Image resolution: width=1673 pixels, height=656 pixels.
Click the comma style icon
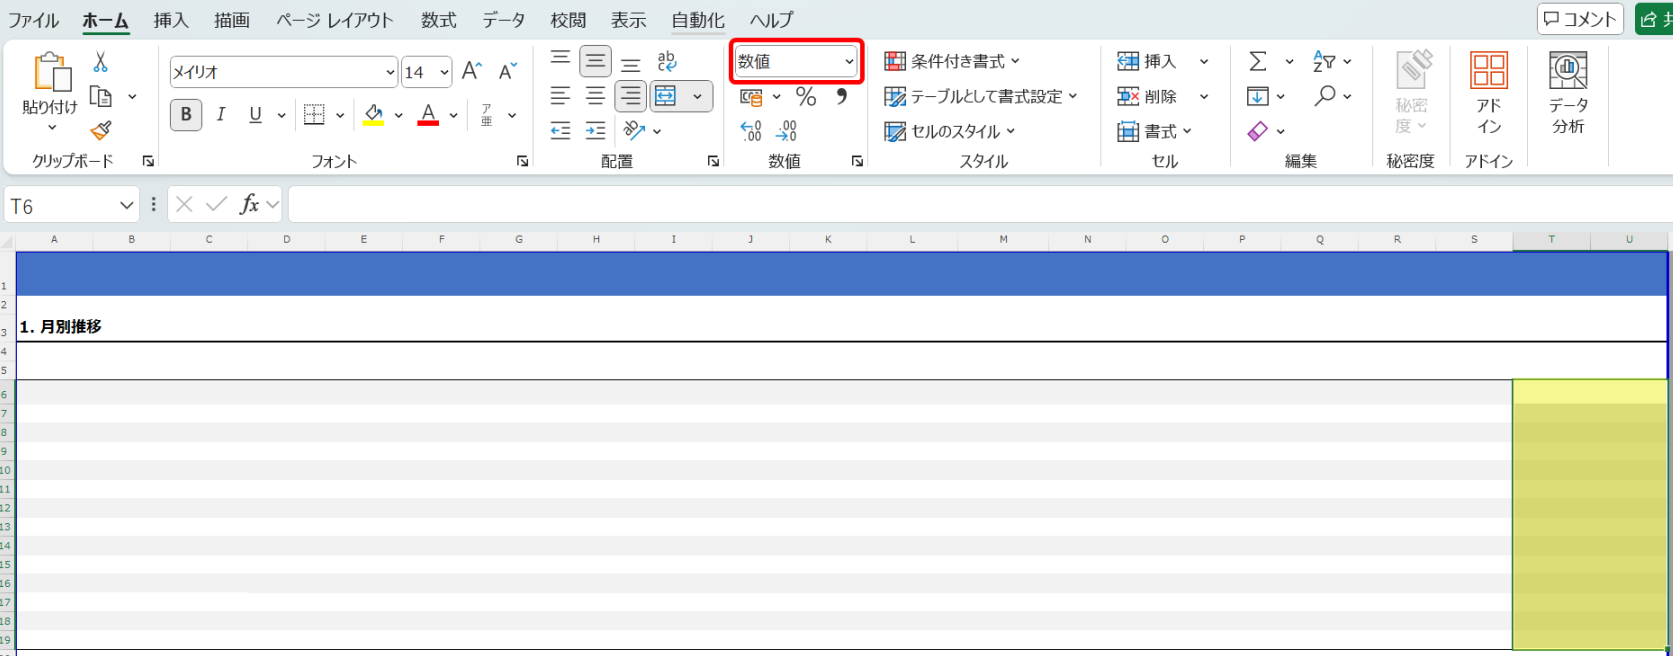(841, 97)
